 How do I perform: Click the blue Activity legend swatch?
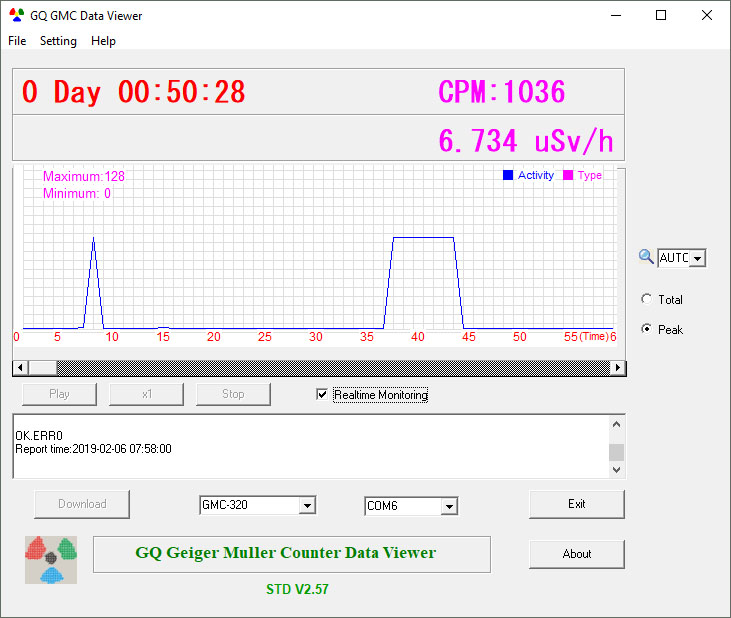coord(508,175)
